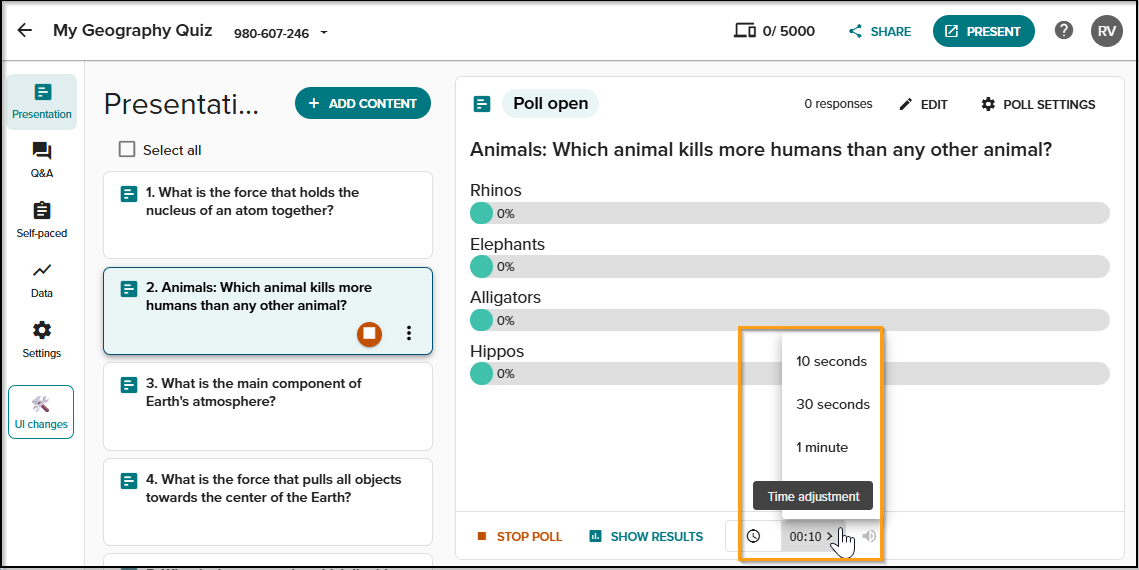
Task: Click poll icon of question 3 card
Action: [129, 385]
